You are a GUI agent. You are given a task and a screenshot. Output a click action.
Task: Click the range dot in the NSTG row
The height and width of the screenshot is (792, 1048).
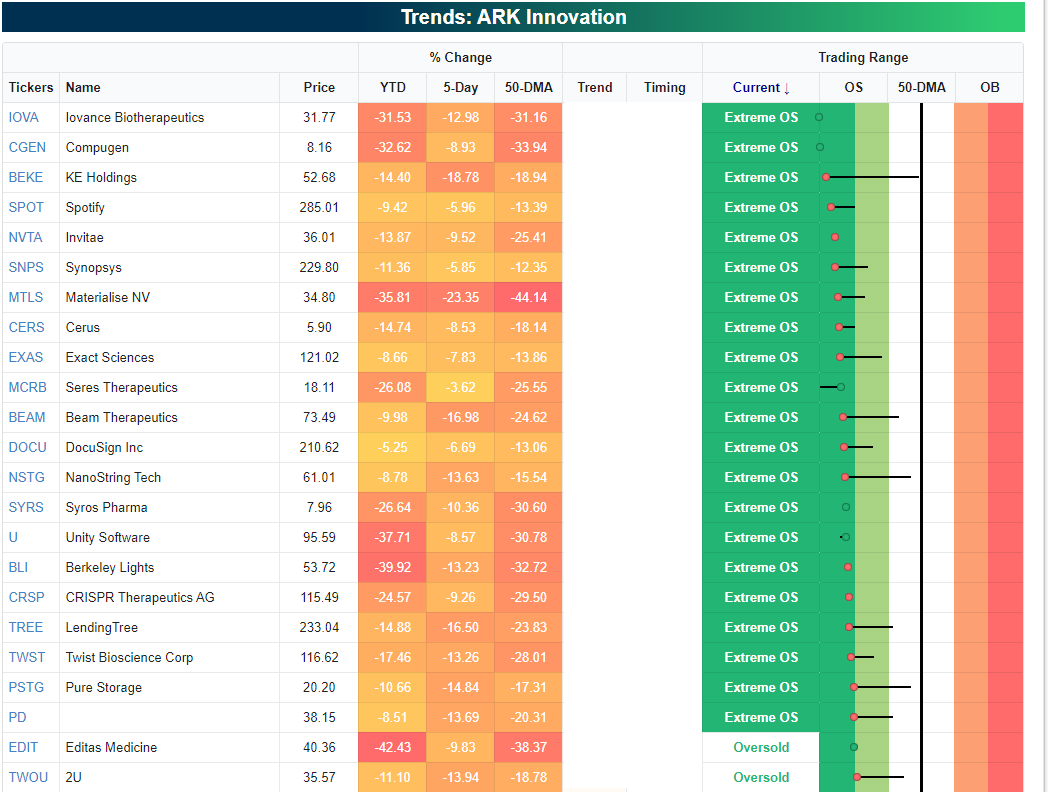point(845,477)
